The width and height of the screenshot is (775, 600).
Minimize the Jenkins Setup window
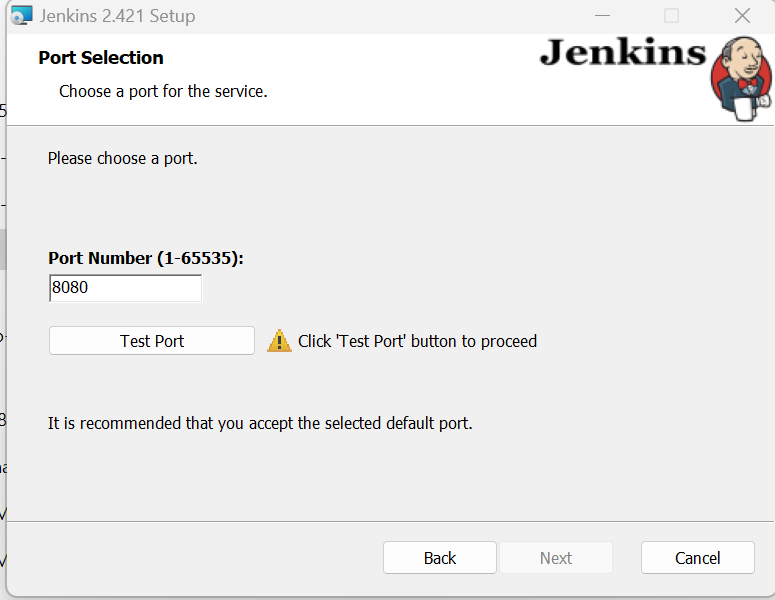click(601, 16)
